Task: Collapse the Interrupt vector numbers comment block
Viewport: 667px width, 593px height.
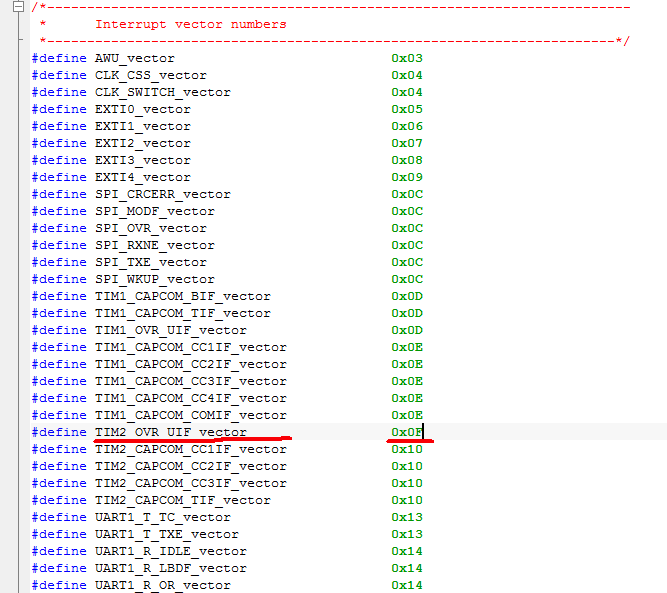Action: pyautogui.click(x=22, y=6)
